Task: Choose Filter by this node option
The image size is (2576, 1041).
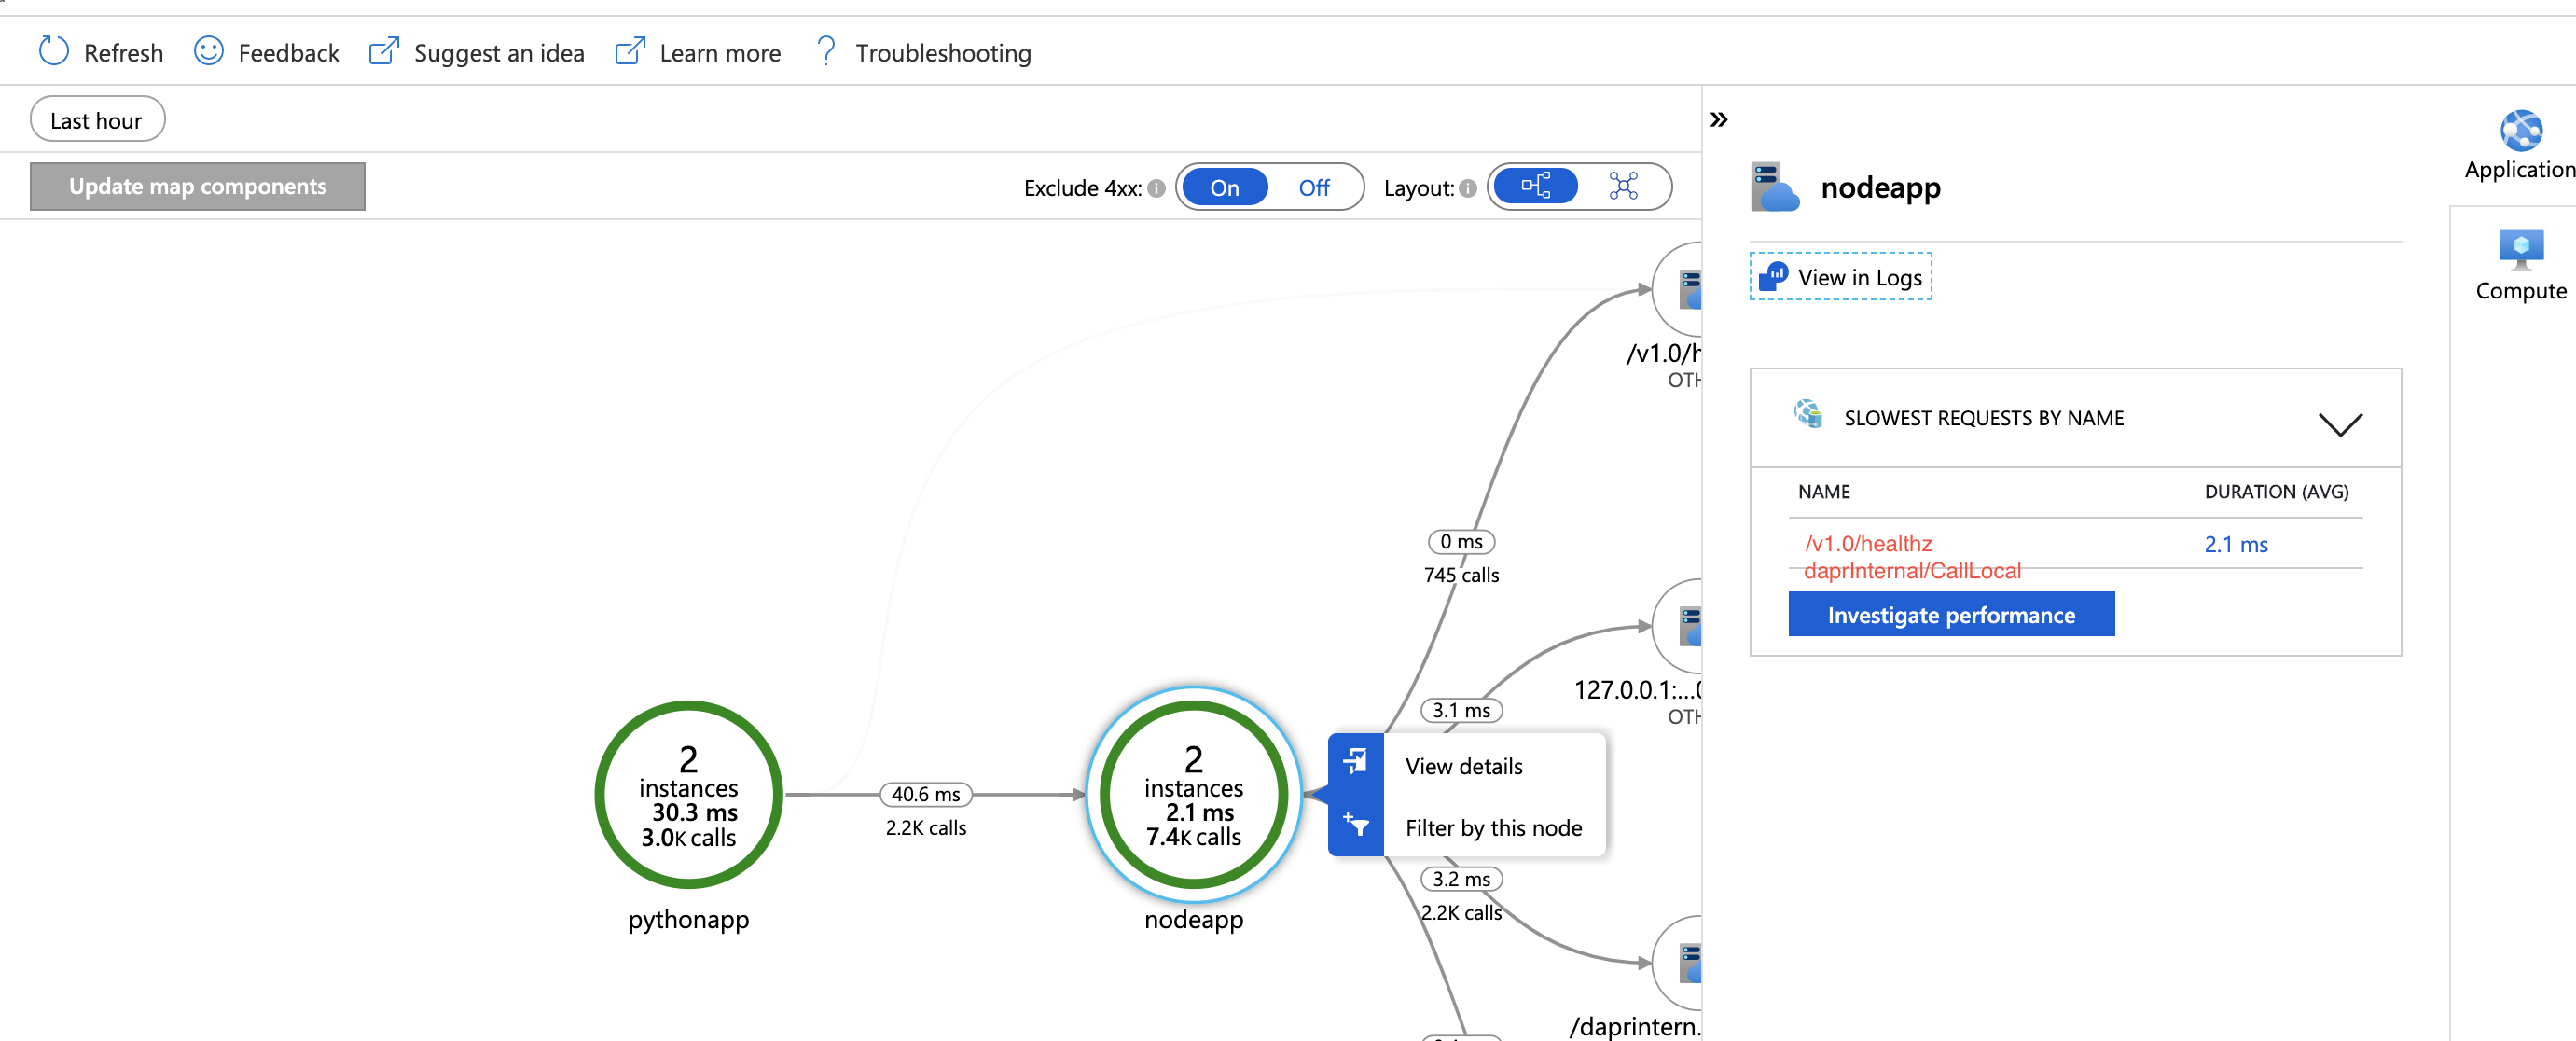Action: [1494, 827]
